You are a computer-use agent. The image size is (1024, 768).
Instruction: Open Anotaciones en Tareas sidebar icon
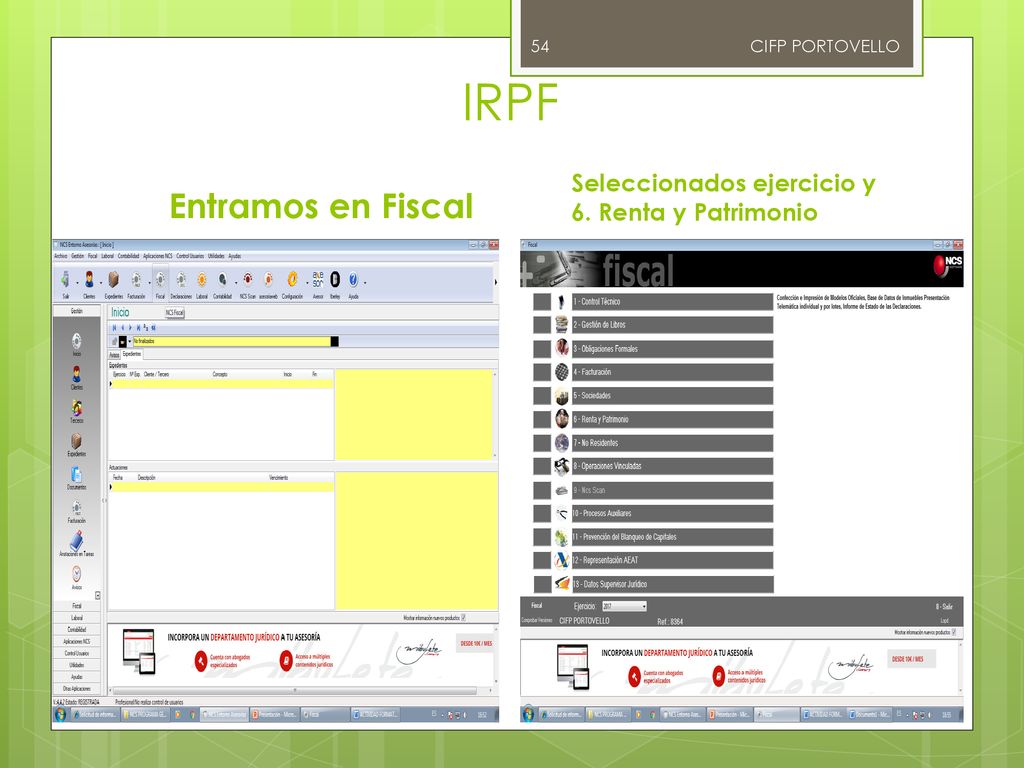[x=76, y=541]
